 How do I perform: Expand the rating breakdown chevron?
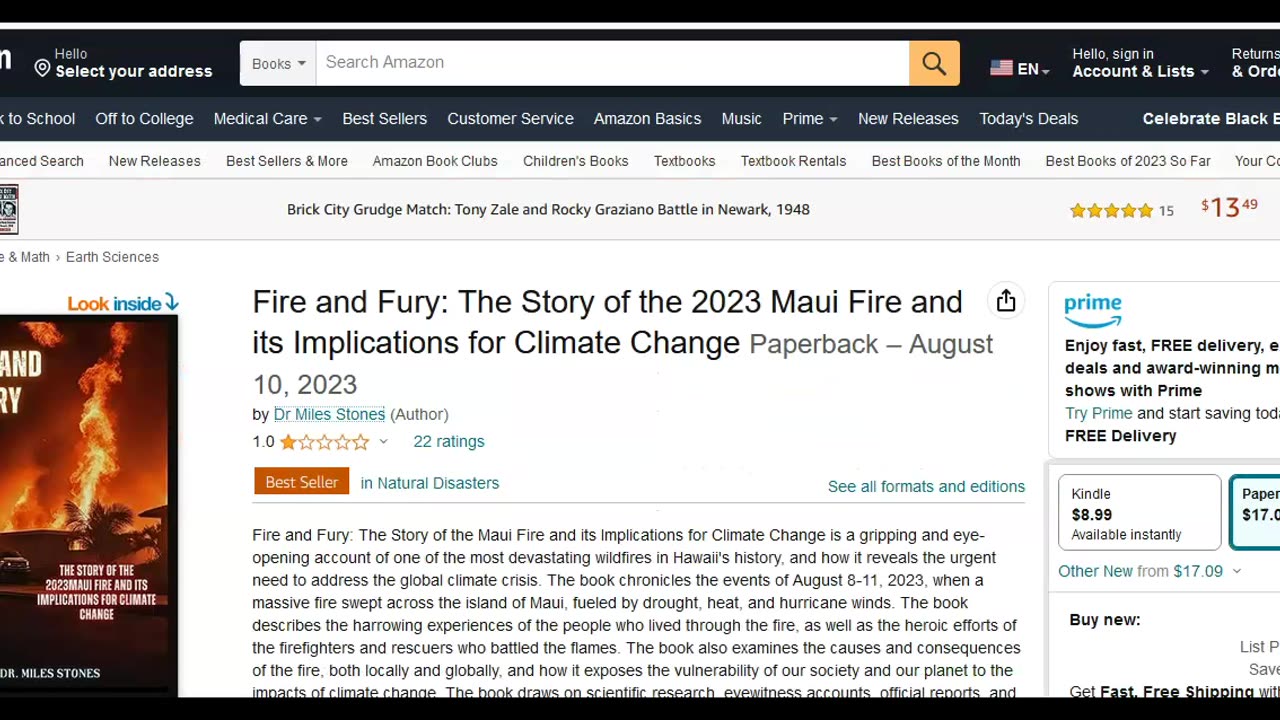(x=383, y=442)
